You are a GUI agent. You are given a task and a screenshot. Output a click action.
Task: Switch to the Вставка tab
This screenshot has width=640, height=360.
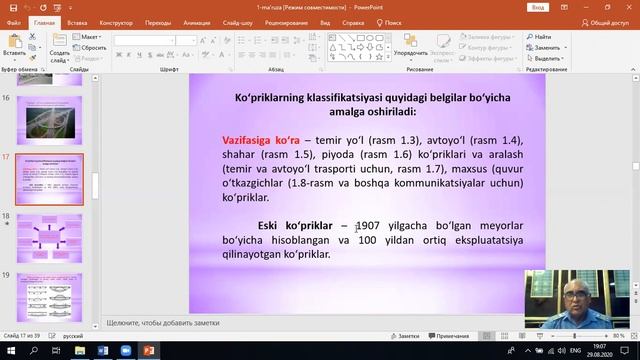click(x=77, y=23)
